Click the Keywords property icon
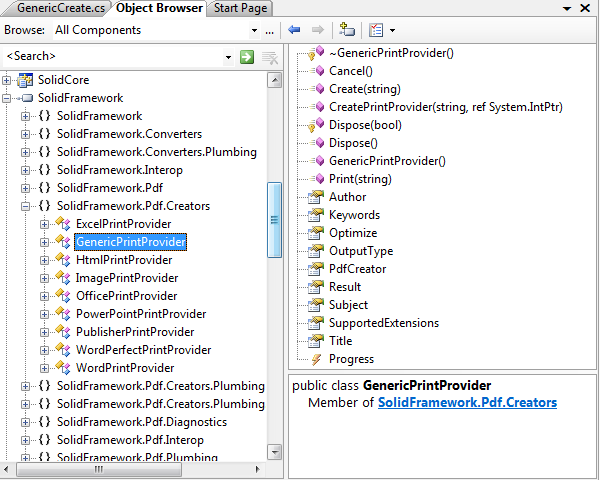 pyautogui.click(x=316, y=215)
